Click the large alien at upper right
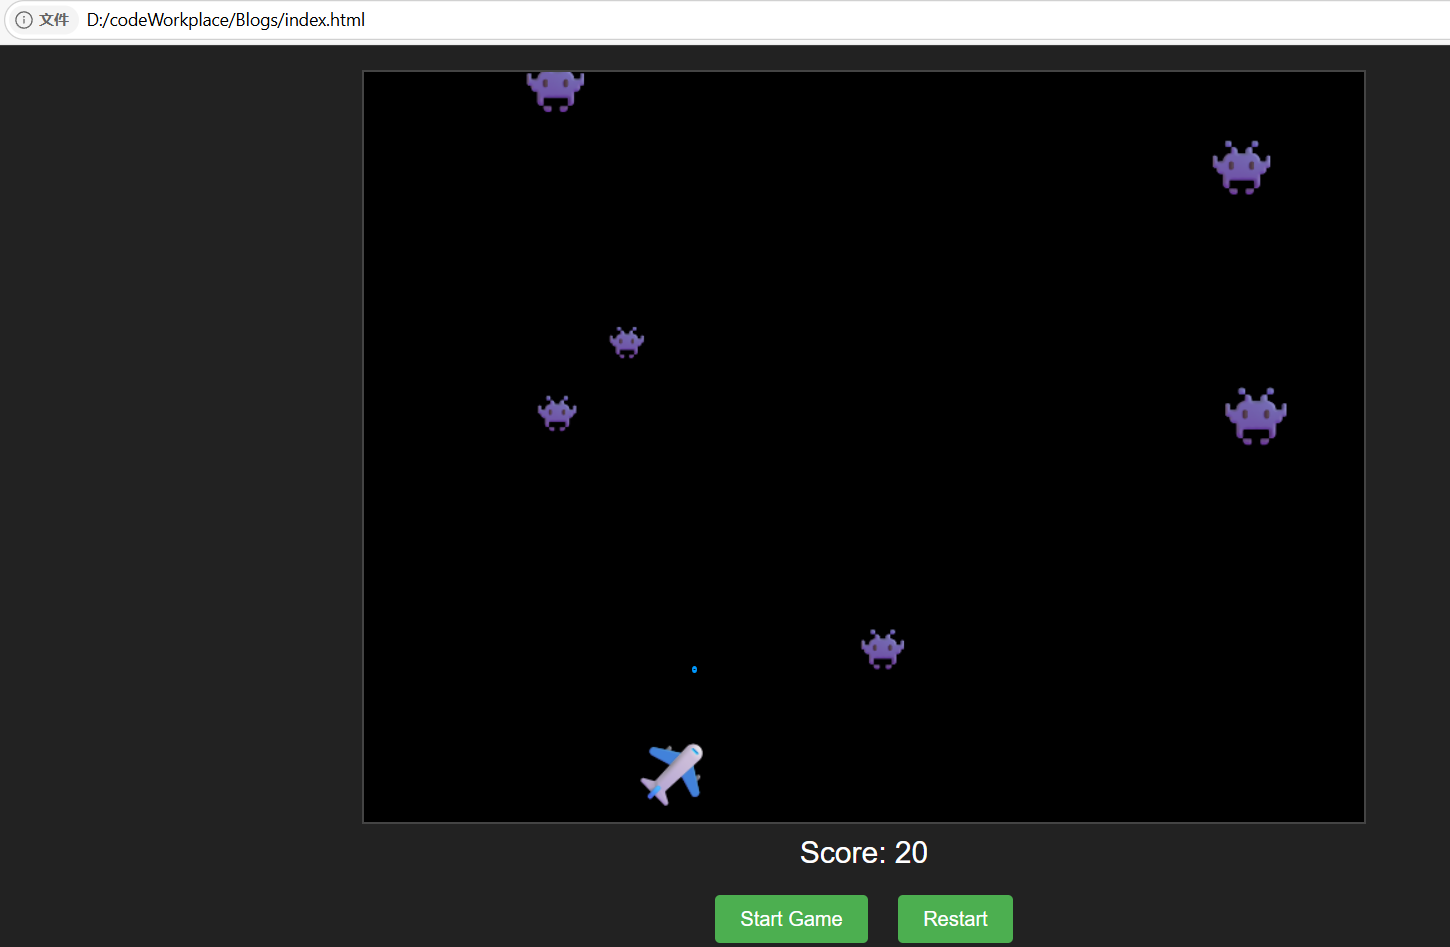Image resolution: width=1450 pixels, height=947 pixels. click(x=1241, y=167)
